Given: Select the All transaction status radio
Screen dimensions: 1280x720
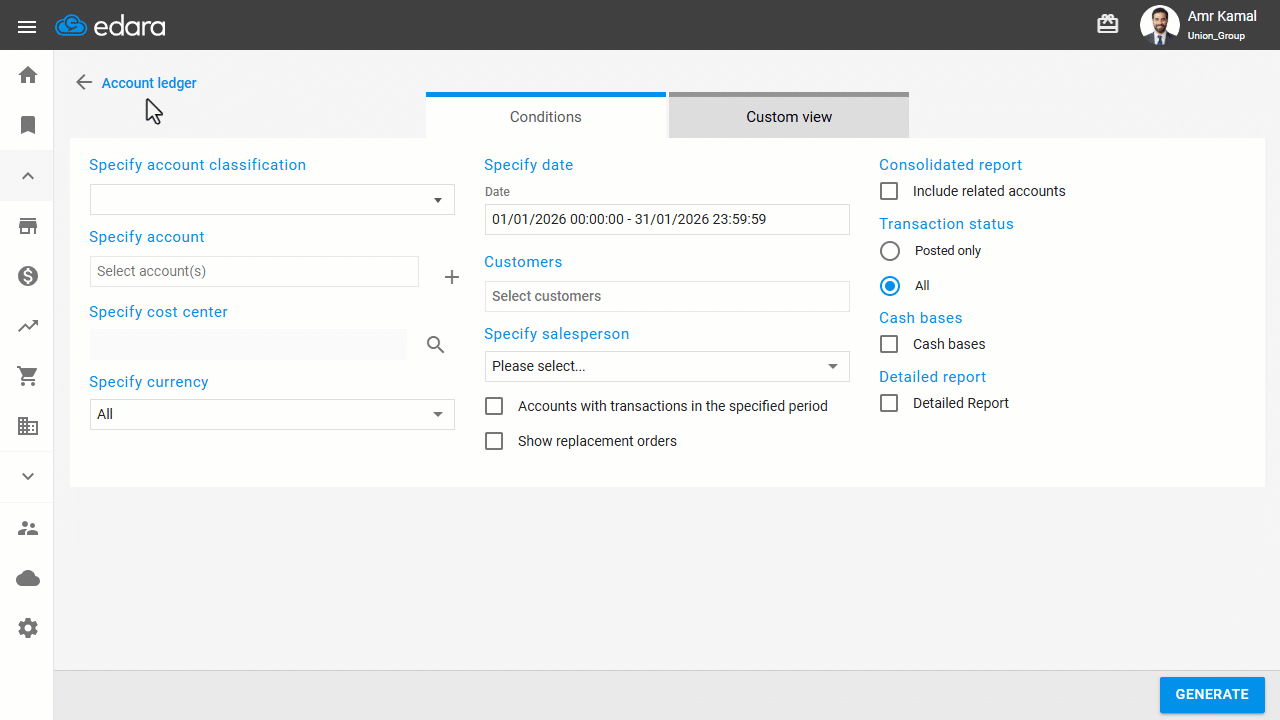Looking at the screenshot, I should (x=890, y=286).
